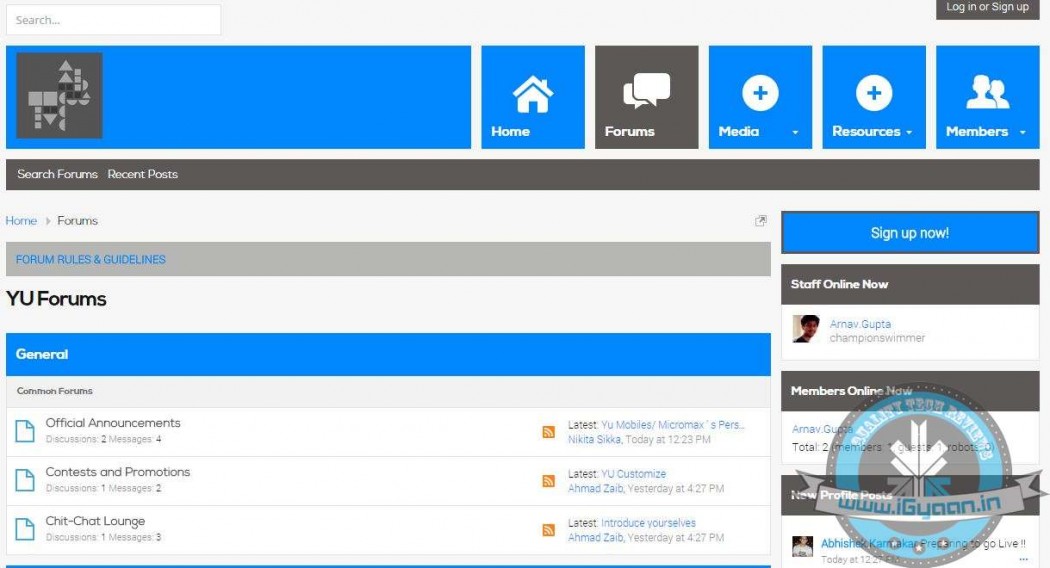Click Arnav.Gupta's avatar under Staff Online

(x=806, y=330)
